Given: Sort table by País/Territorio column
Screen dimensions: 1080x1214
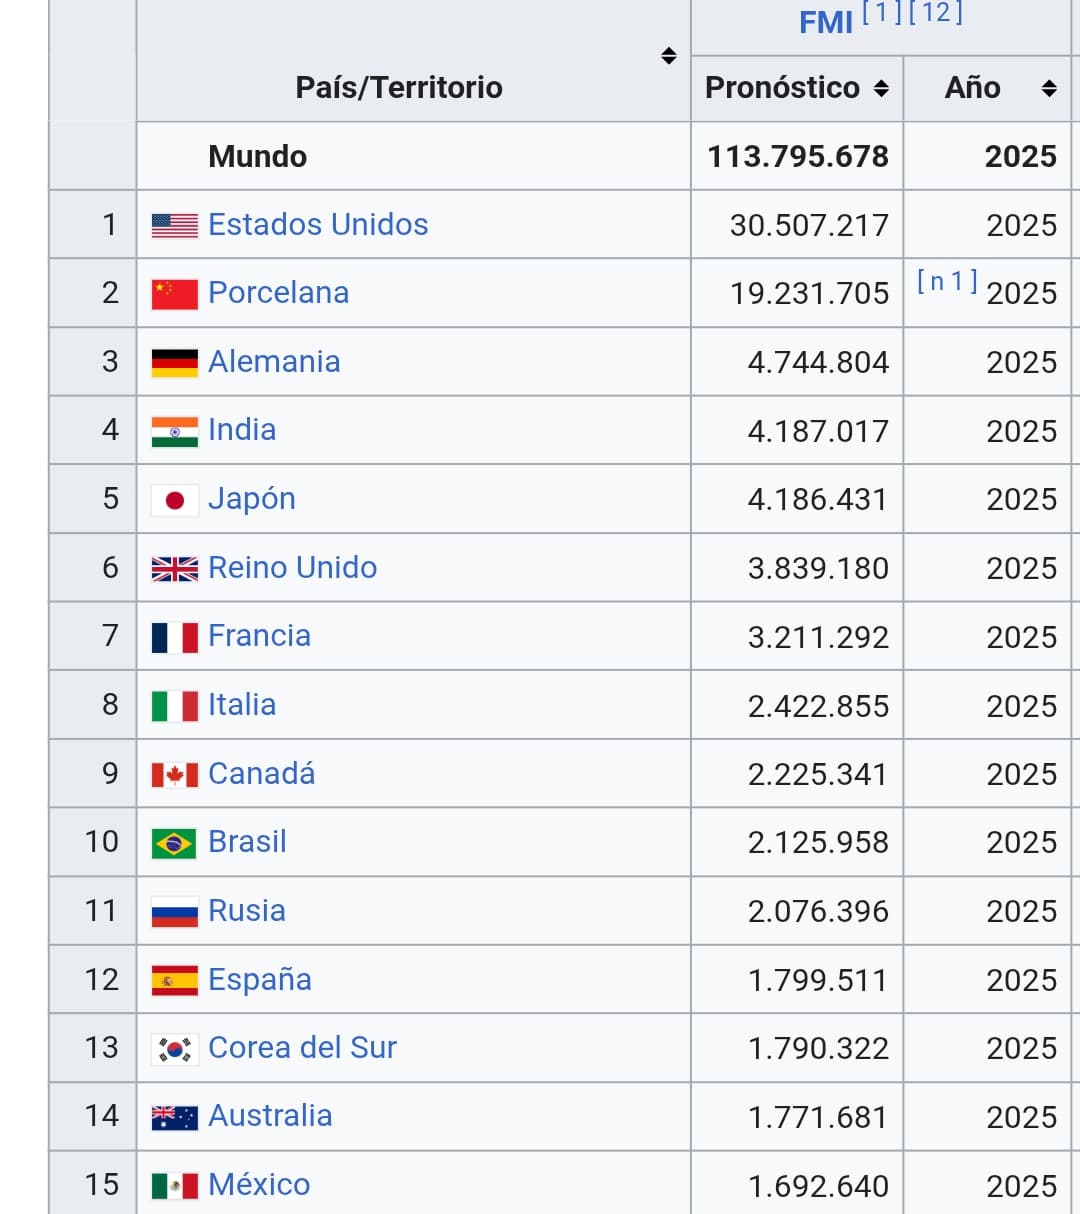Looking at the screenshot, I should (x=669, y=56).
